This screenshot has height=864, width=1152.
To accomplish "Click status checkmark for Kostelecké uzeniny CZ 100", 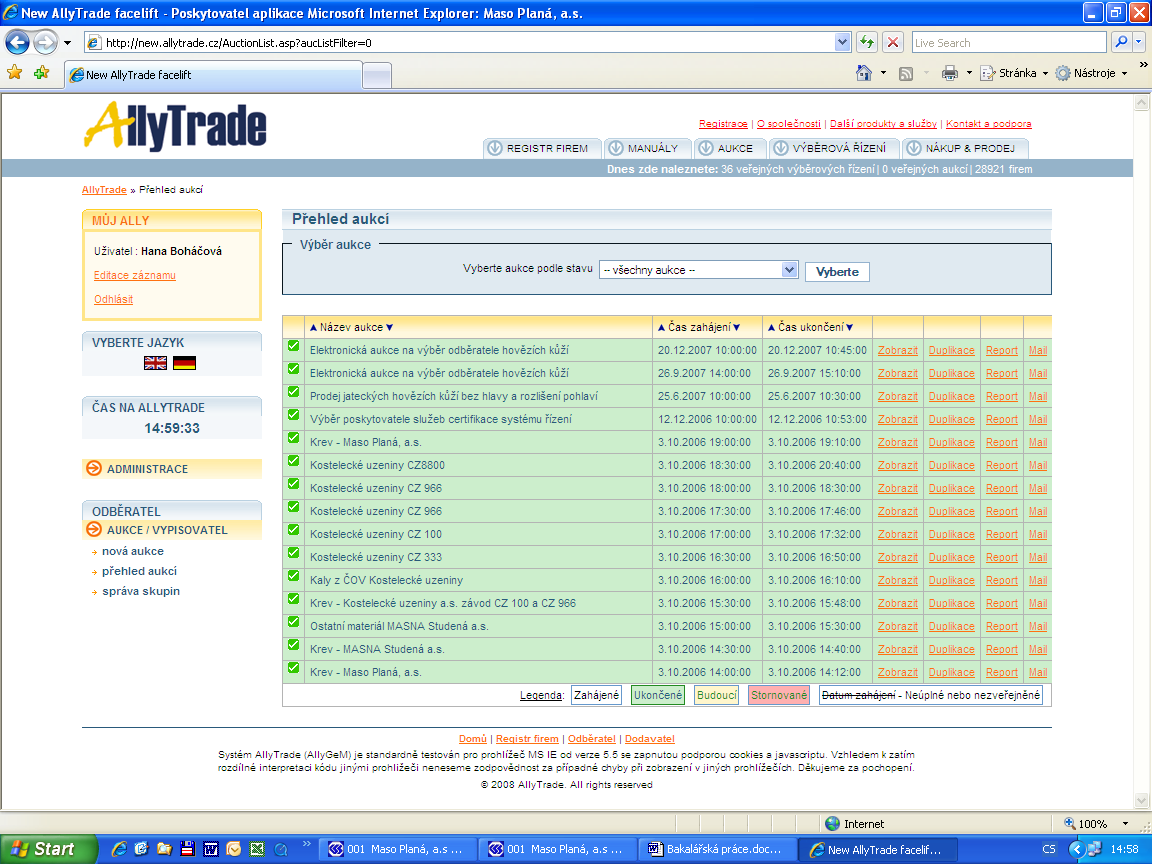I will tap(293, 530).
